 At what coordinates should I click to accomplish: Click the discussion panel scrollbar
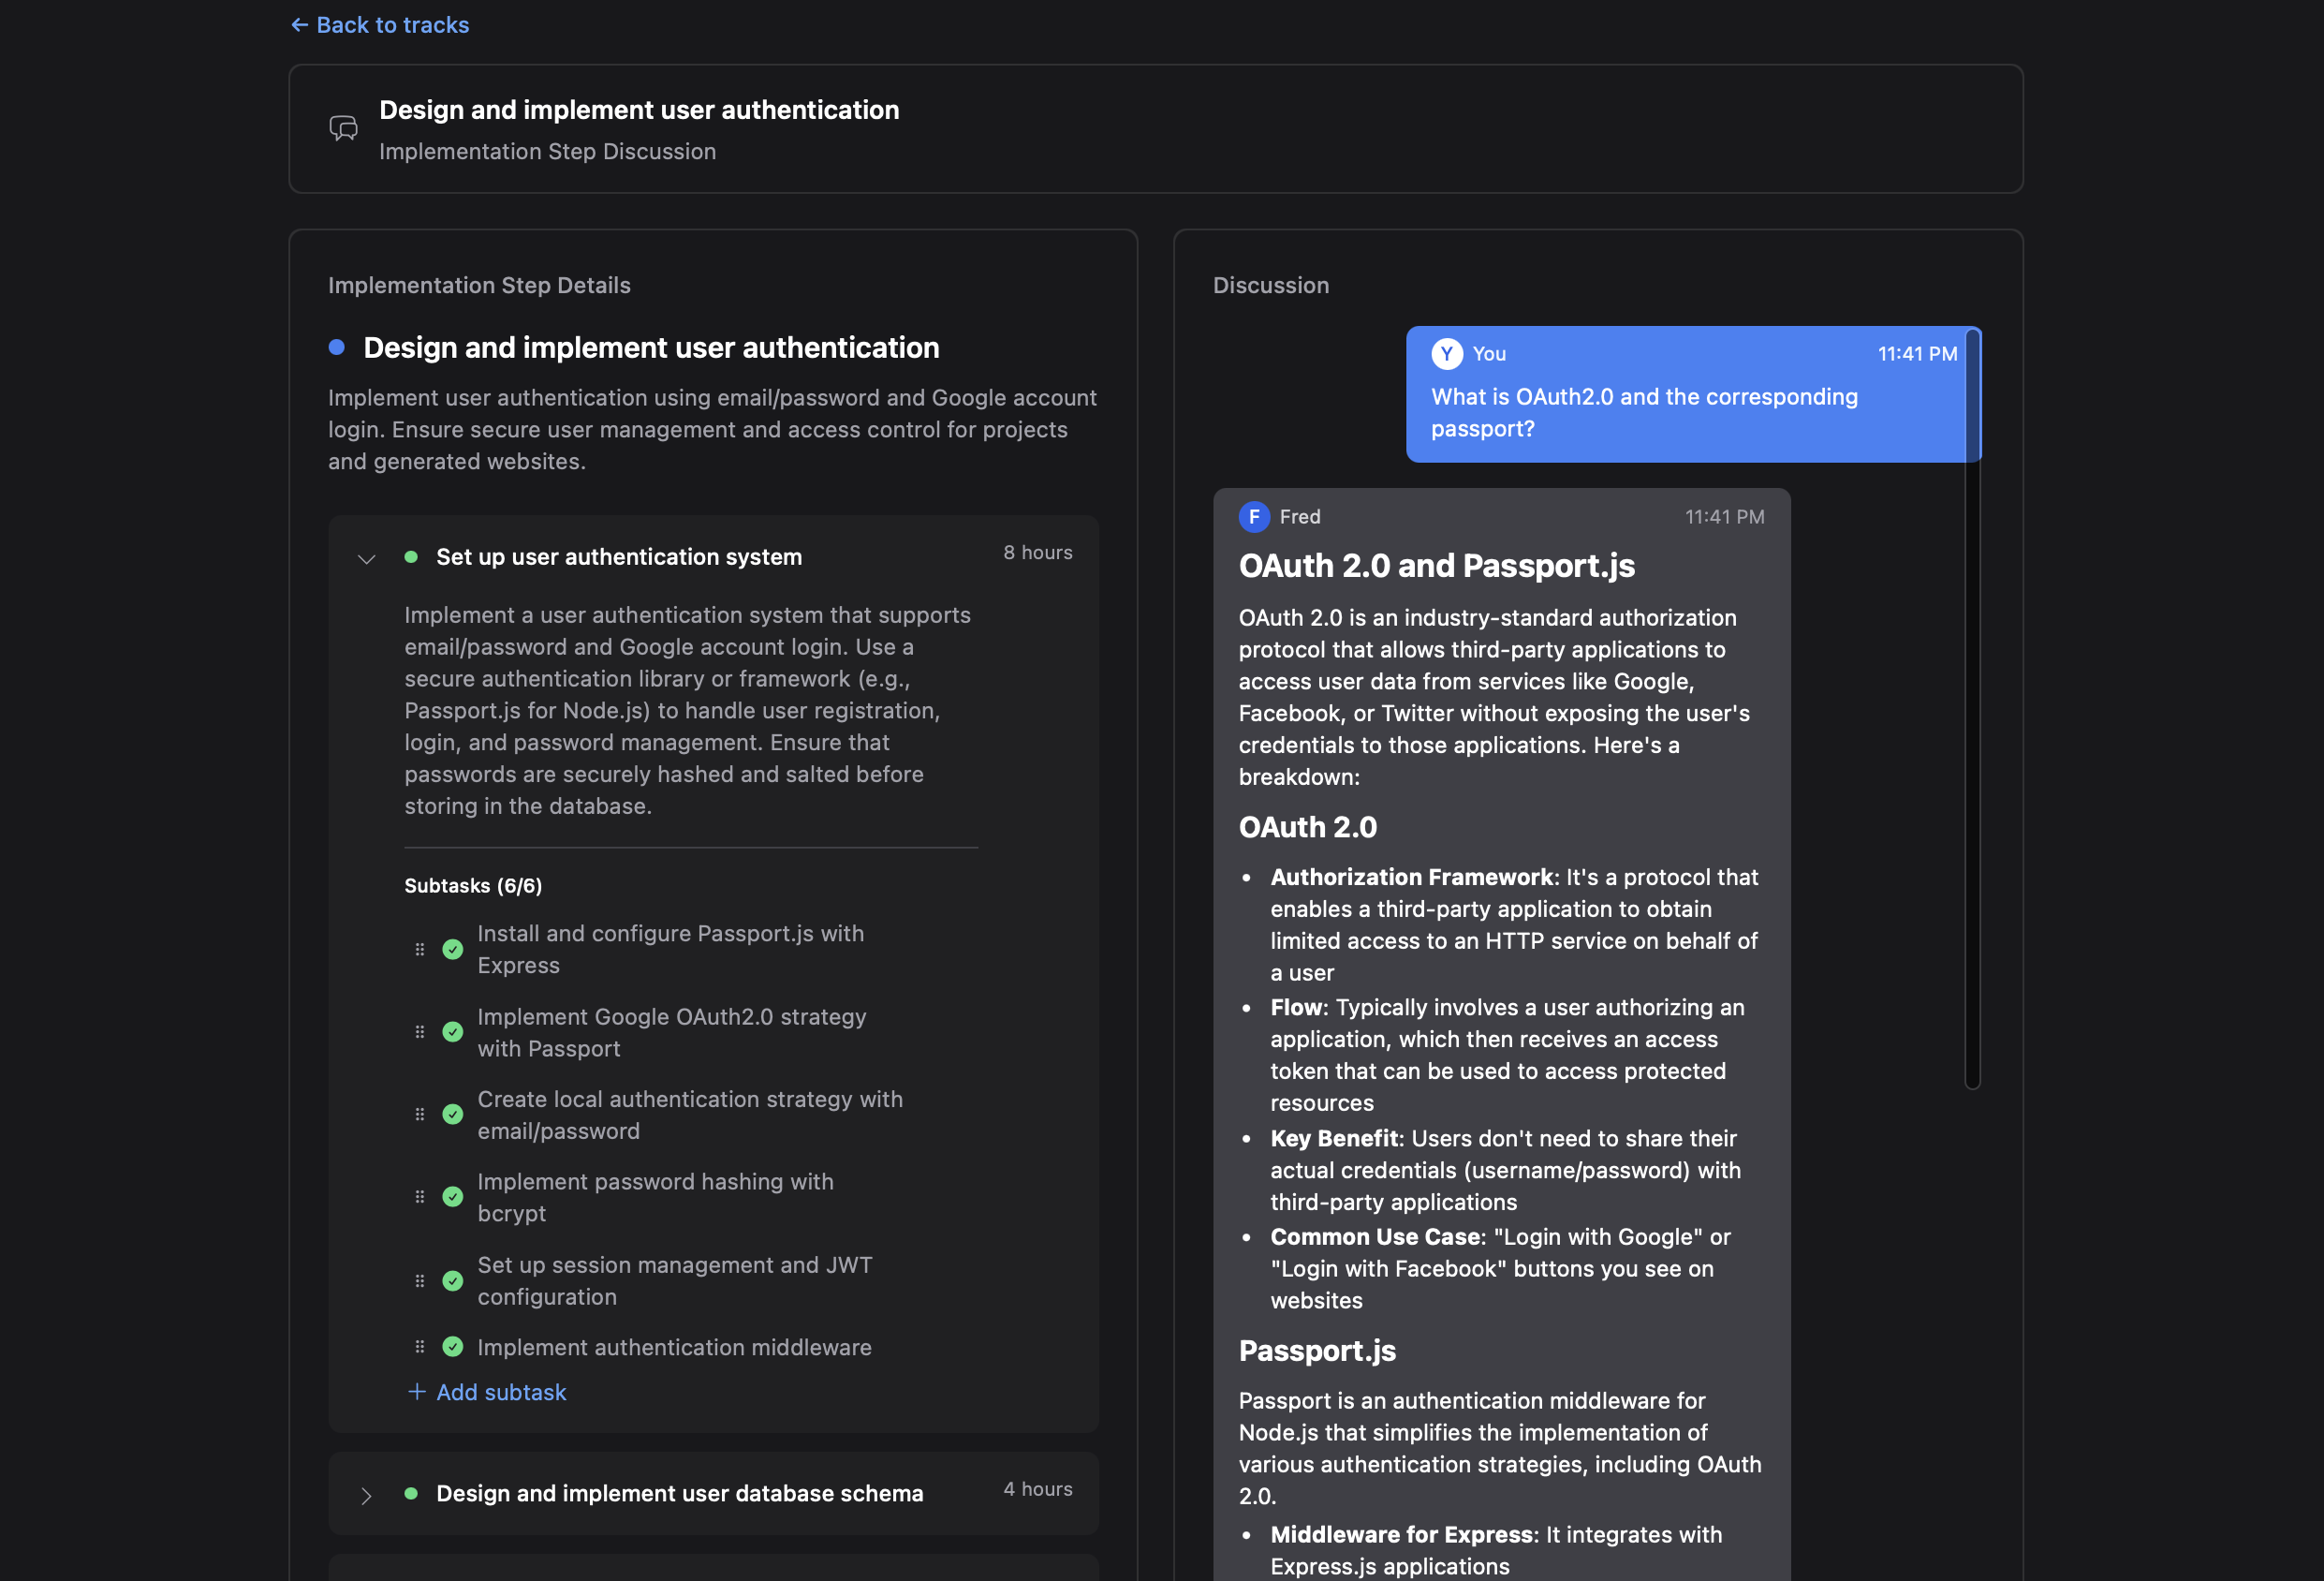pyautogui.click(x=1972, y=707)
